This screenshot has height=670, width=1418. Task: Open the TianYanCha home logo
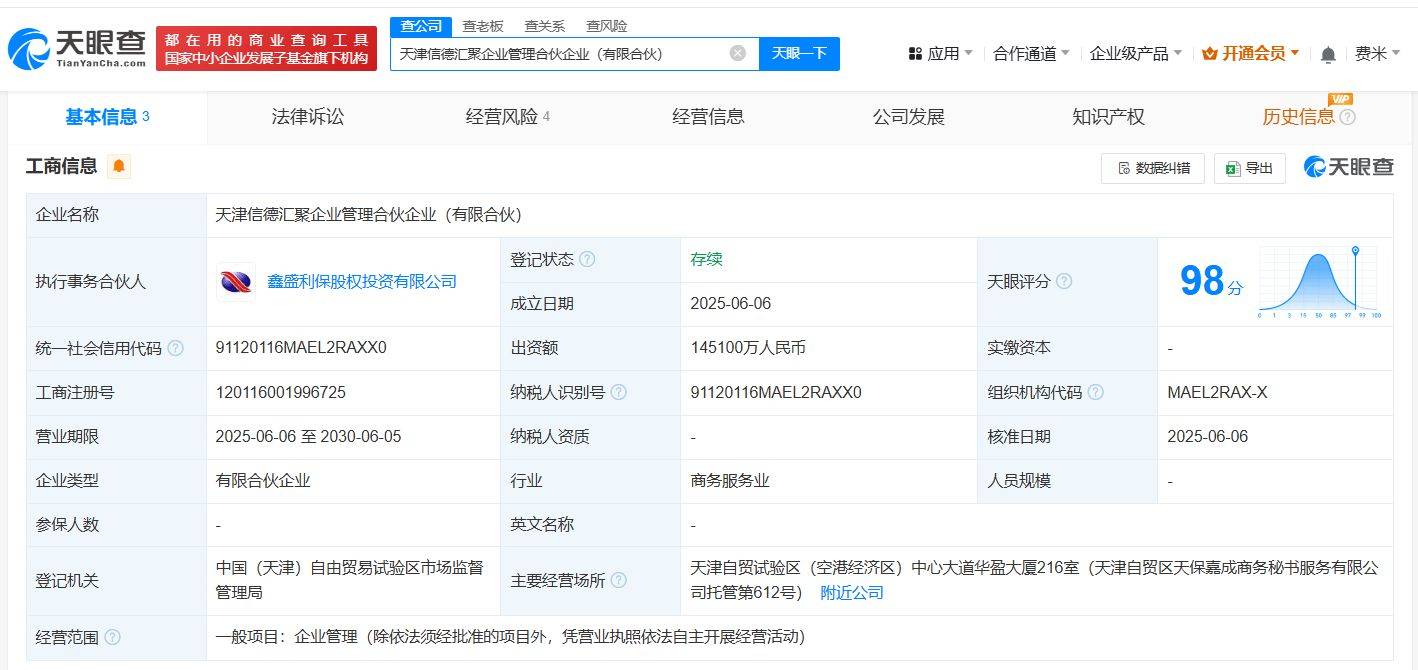pos(76,47)
